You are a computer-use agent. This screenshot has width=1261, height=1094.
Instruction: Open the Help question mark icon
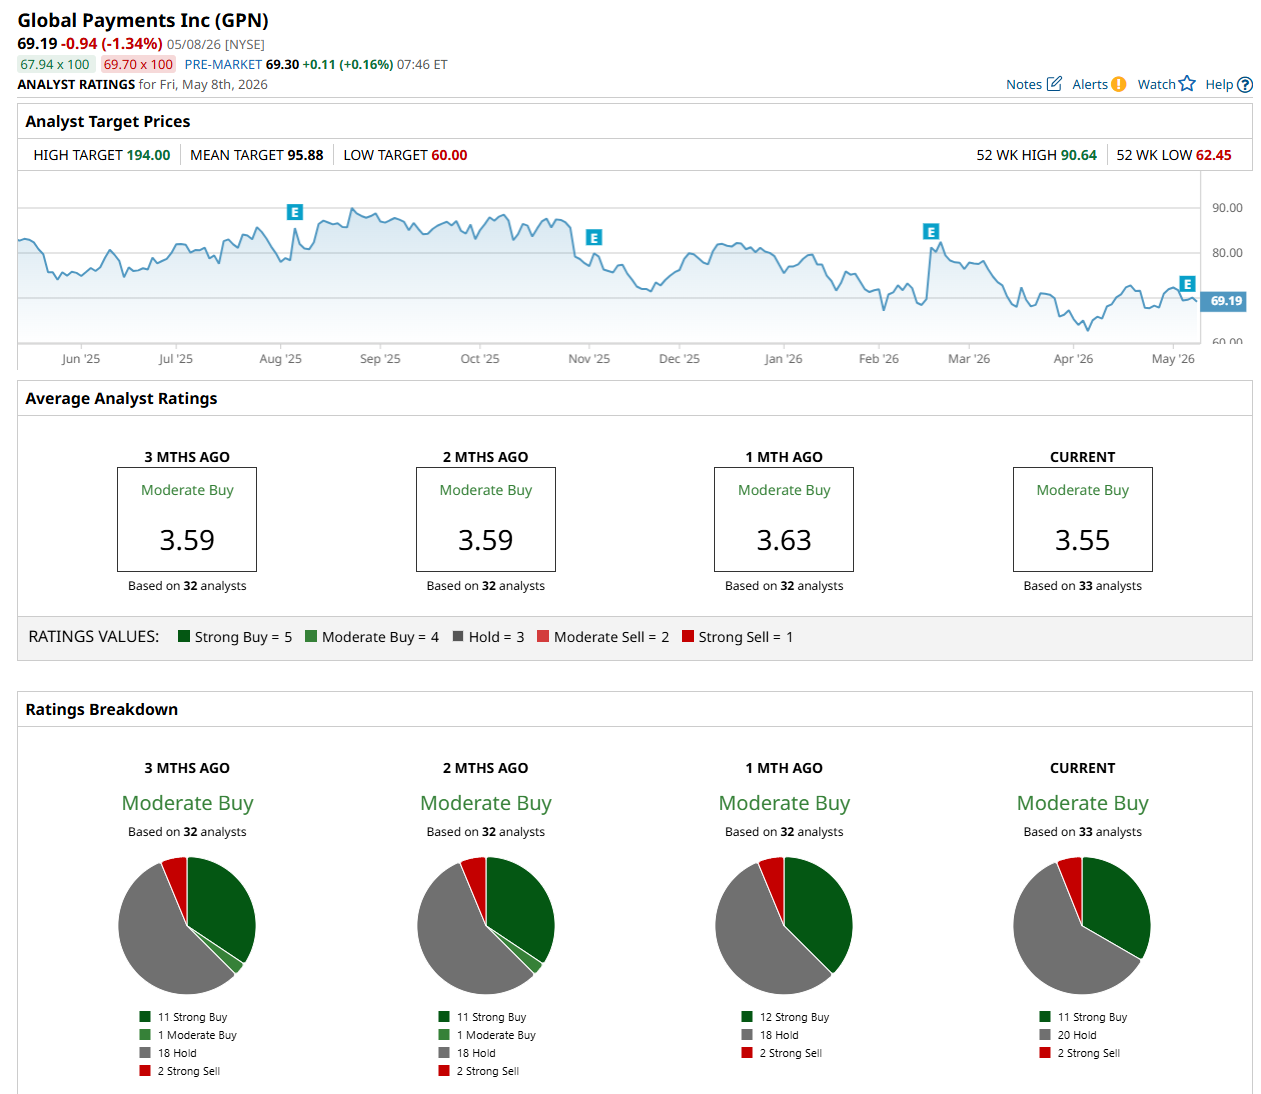[1245, 85]
